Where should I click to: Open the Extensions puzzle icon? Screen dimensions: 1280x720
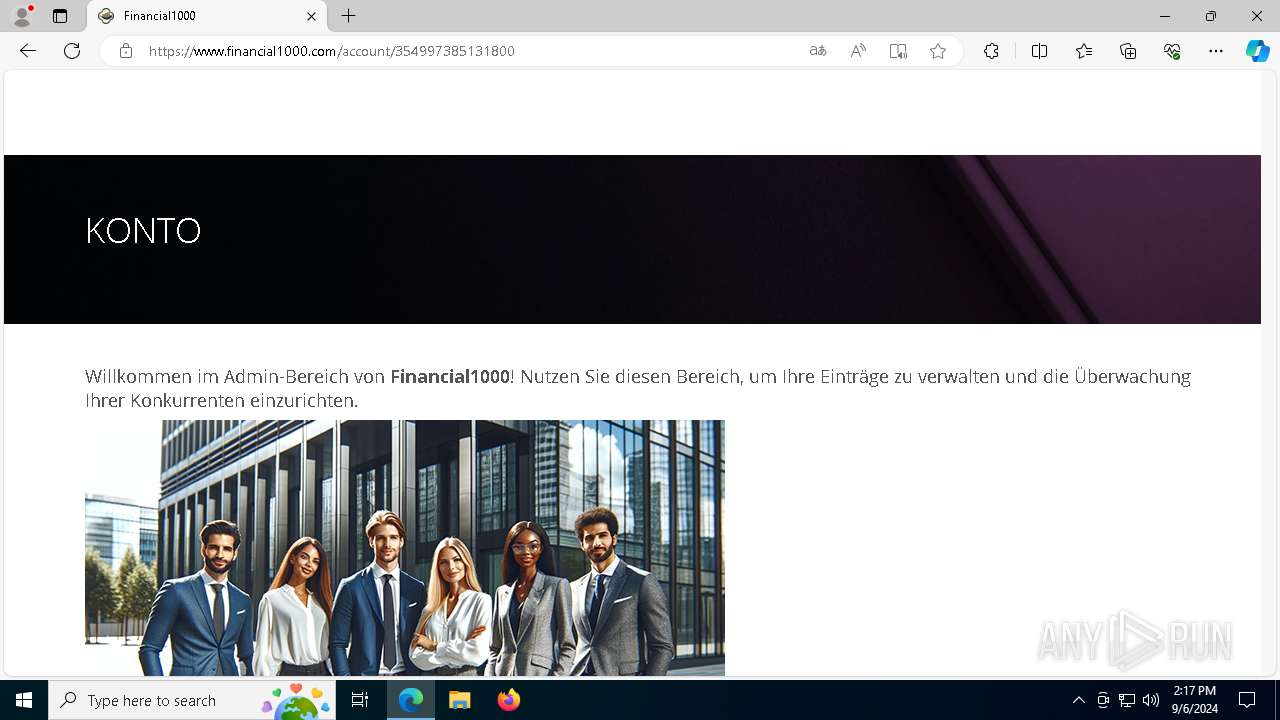click(x=991, y=51)
